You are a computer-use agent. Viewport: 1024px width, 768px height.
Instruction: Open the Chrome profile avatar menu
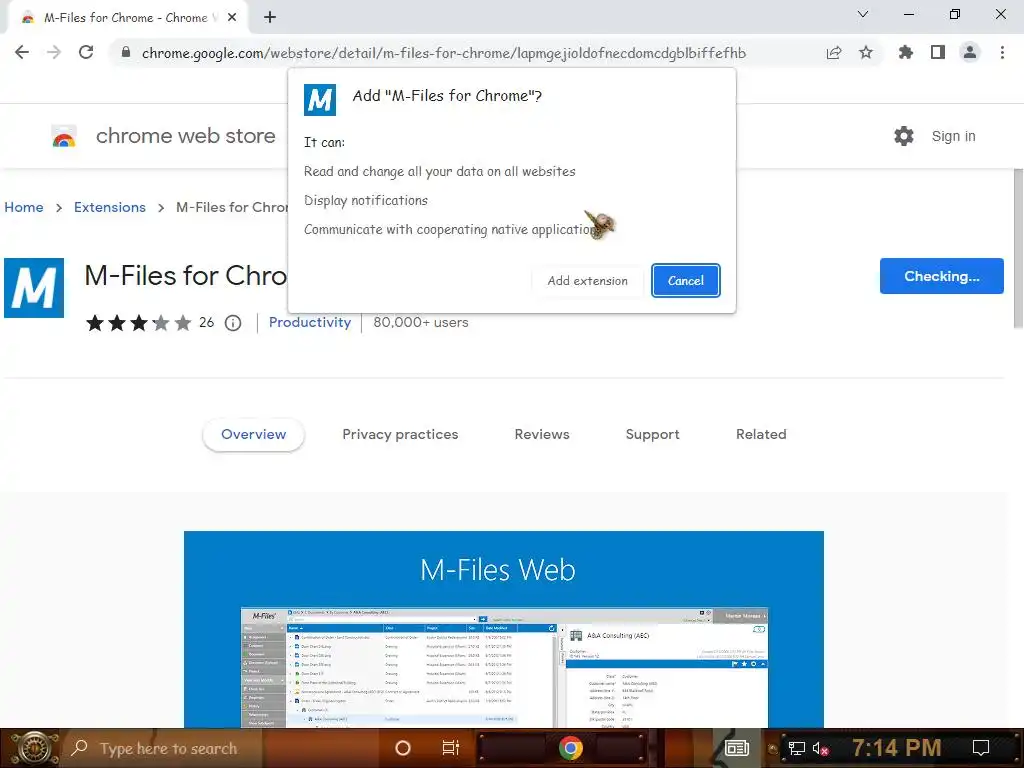point(970,52)
